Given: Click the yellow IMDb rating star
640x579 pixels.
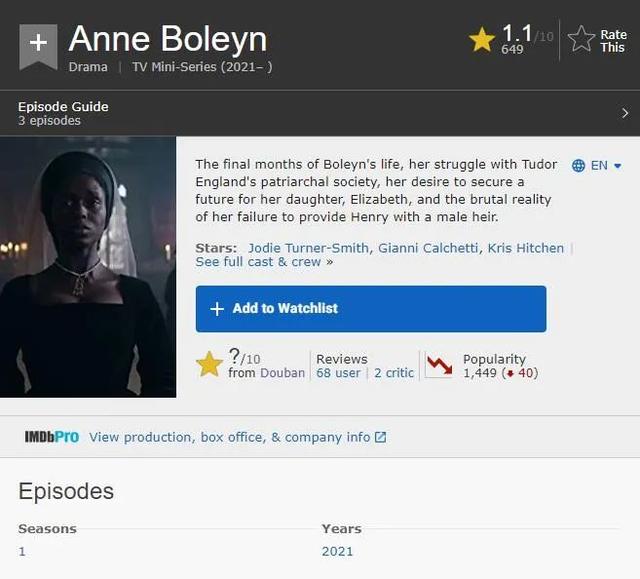Looking at the screenshot, I should (482, 40).
